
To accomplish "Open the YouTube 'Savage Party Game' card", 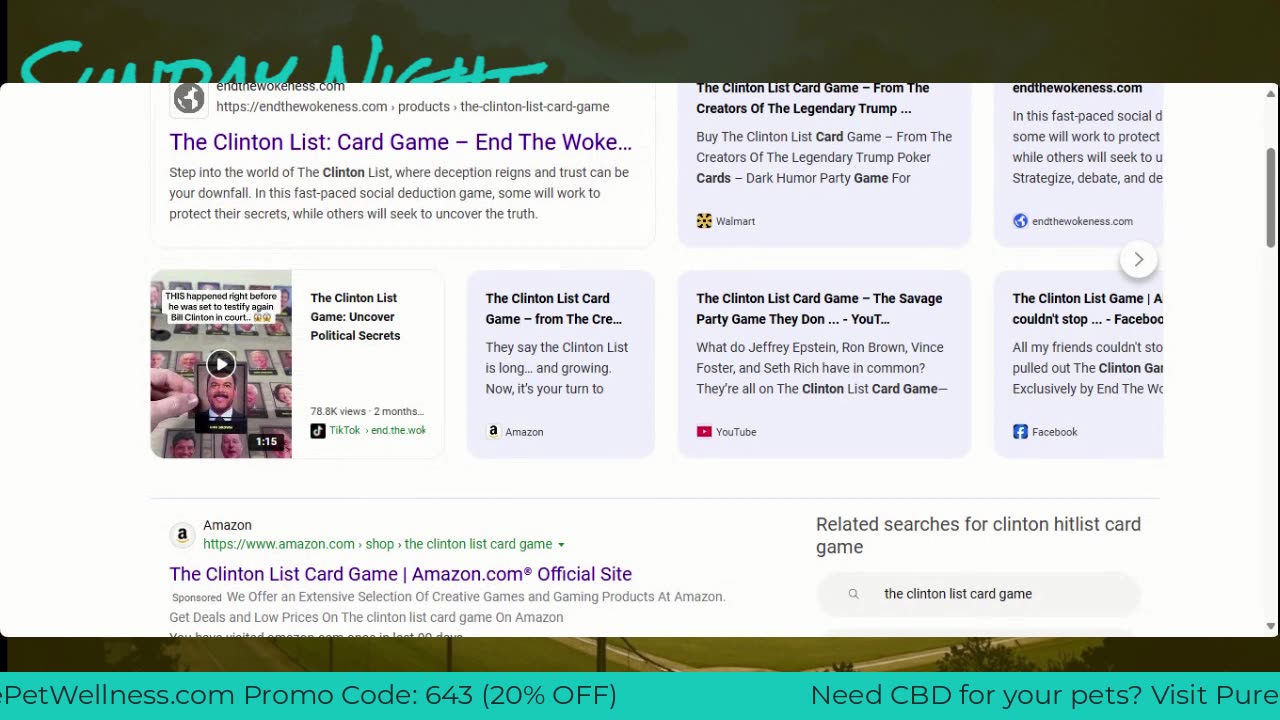I will [x=824, y=364].
